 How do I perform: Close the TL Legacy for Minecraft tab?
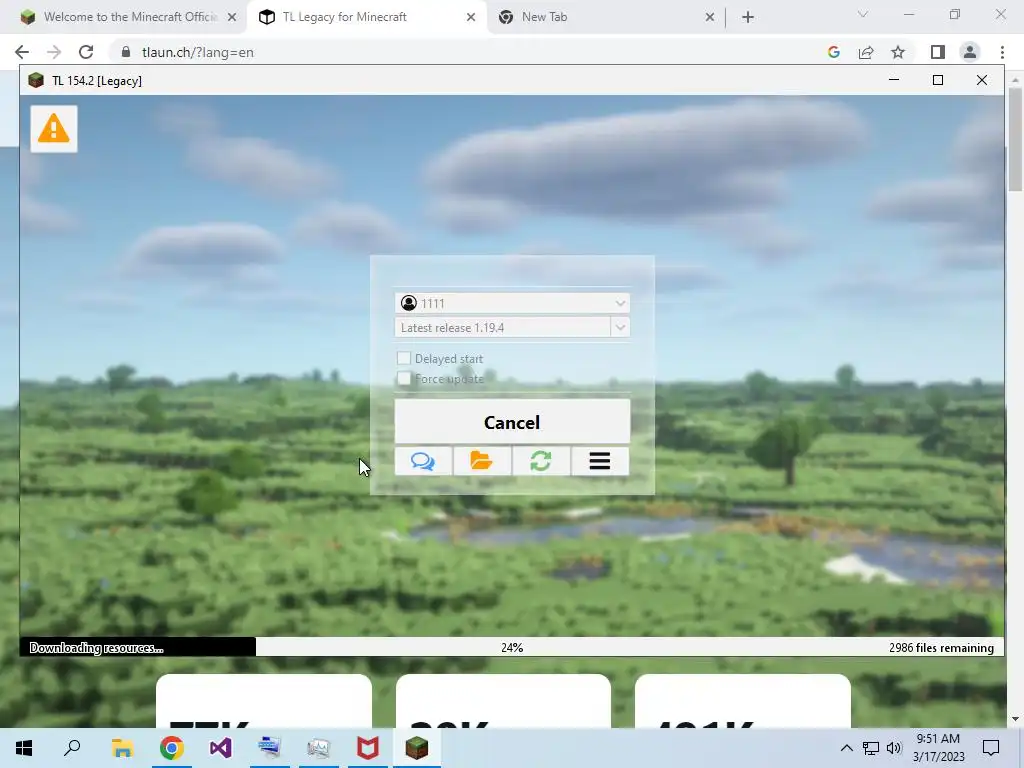coord(471,17)
